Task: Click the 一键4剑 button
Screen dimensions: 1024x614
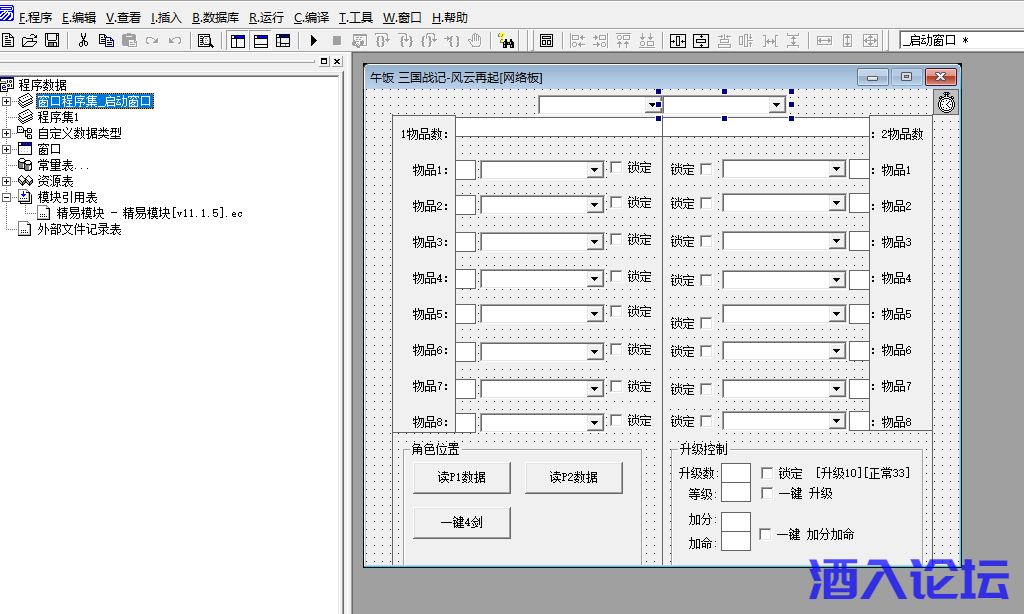Action: 462,522
